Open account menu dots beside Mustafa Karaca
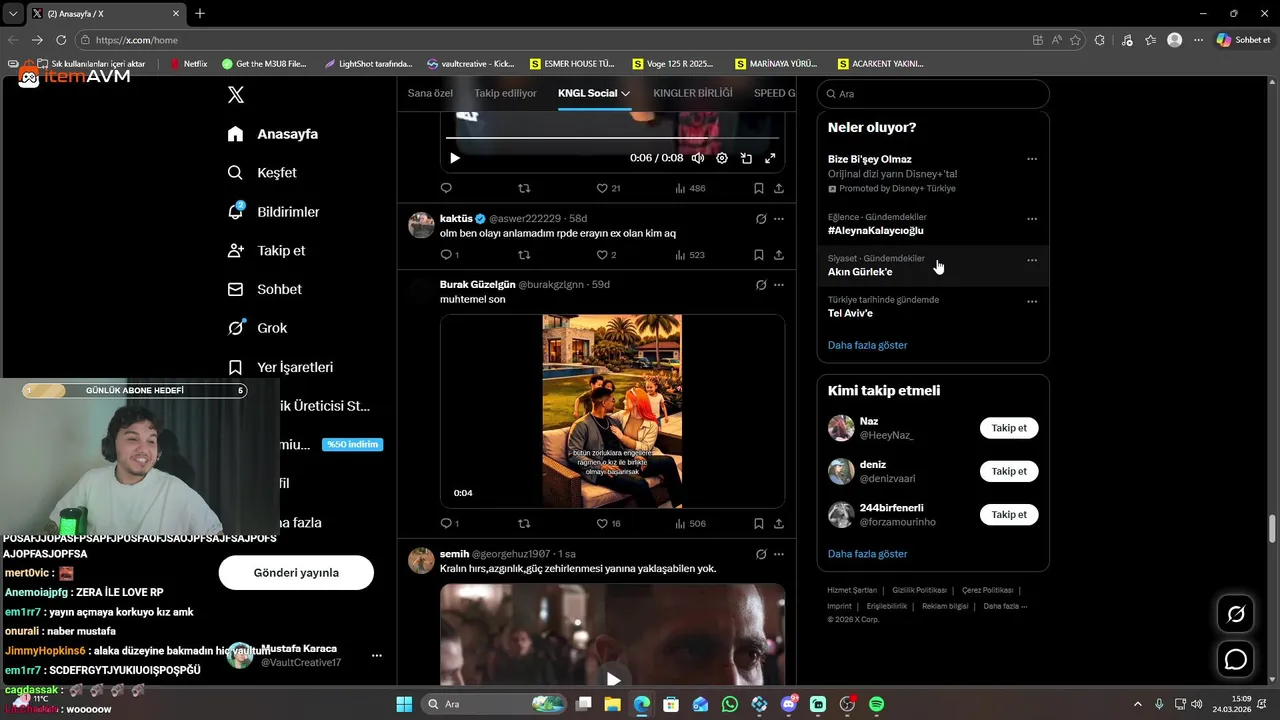This screenshot has height=720, width=1280. point(377,656)
